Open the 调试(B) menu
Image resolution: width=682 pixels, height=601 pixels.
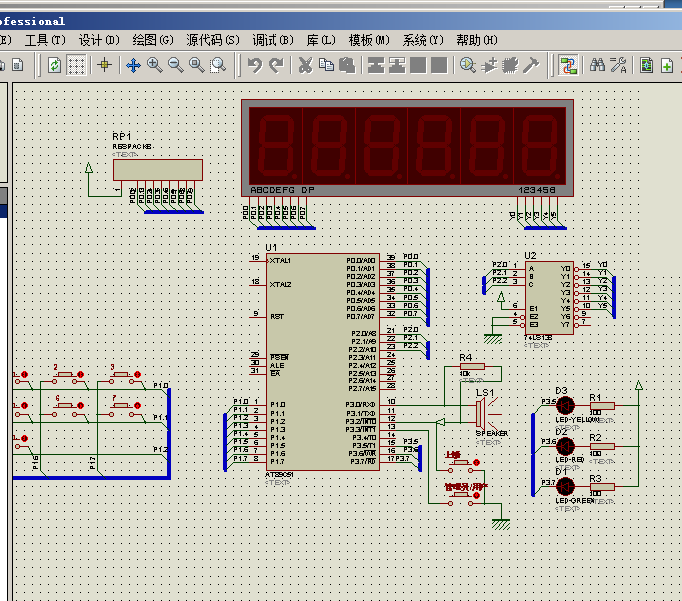click(x=273, y=40)
